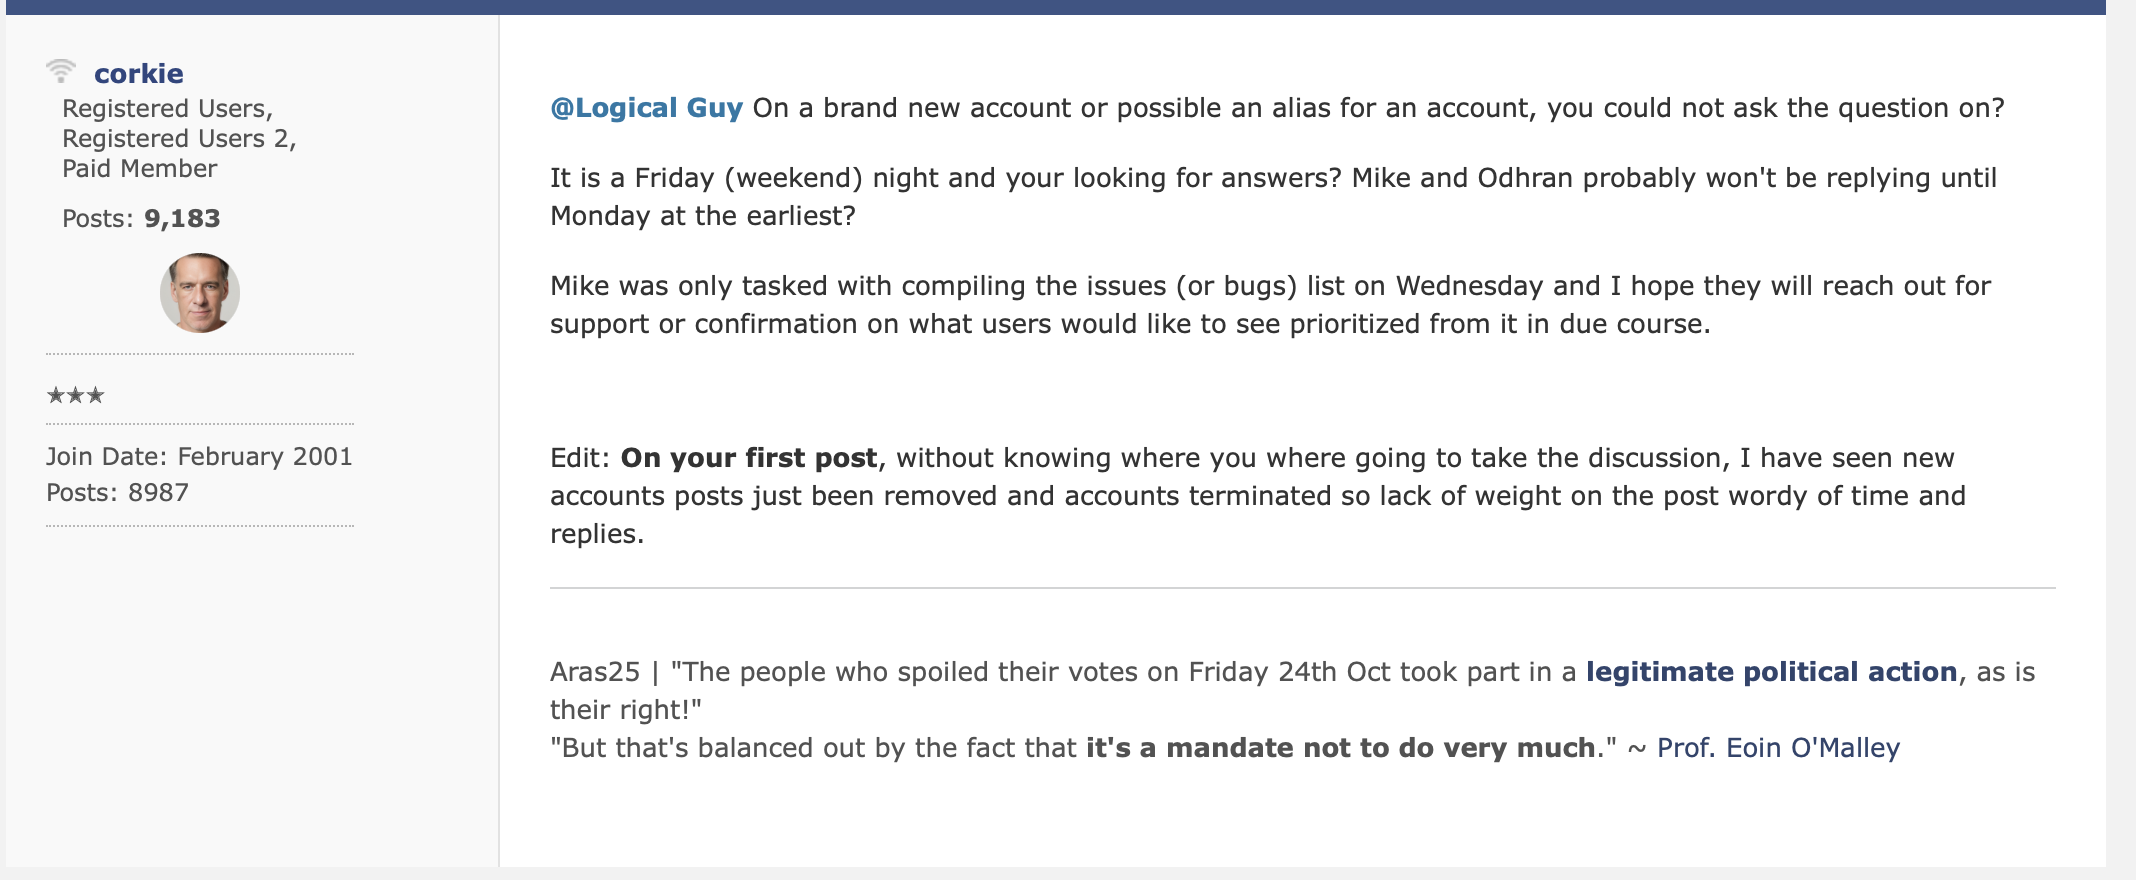Open the Prof. Eoin O'Malley link
Viewport: 2136px width, 880px height.
coord(1778,748)
